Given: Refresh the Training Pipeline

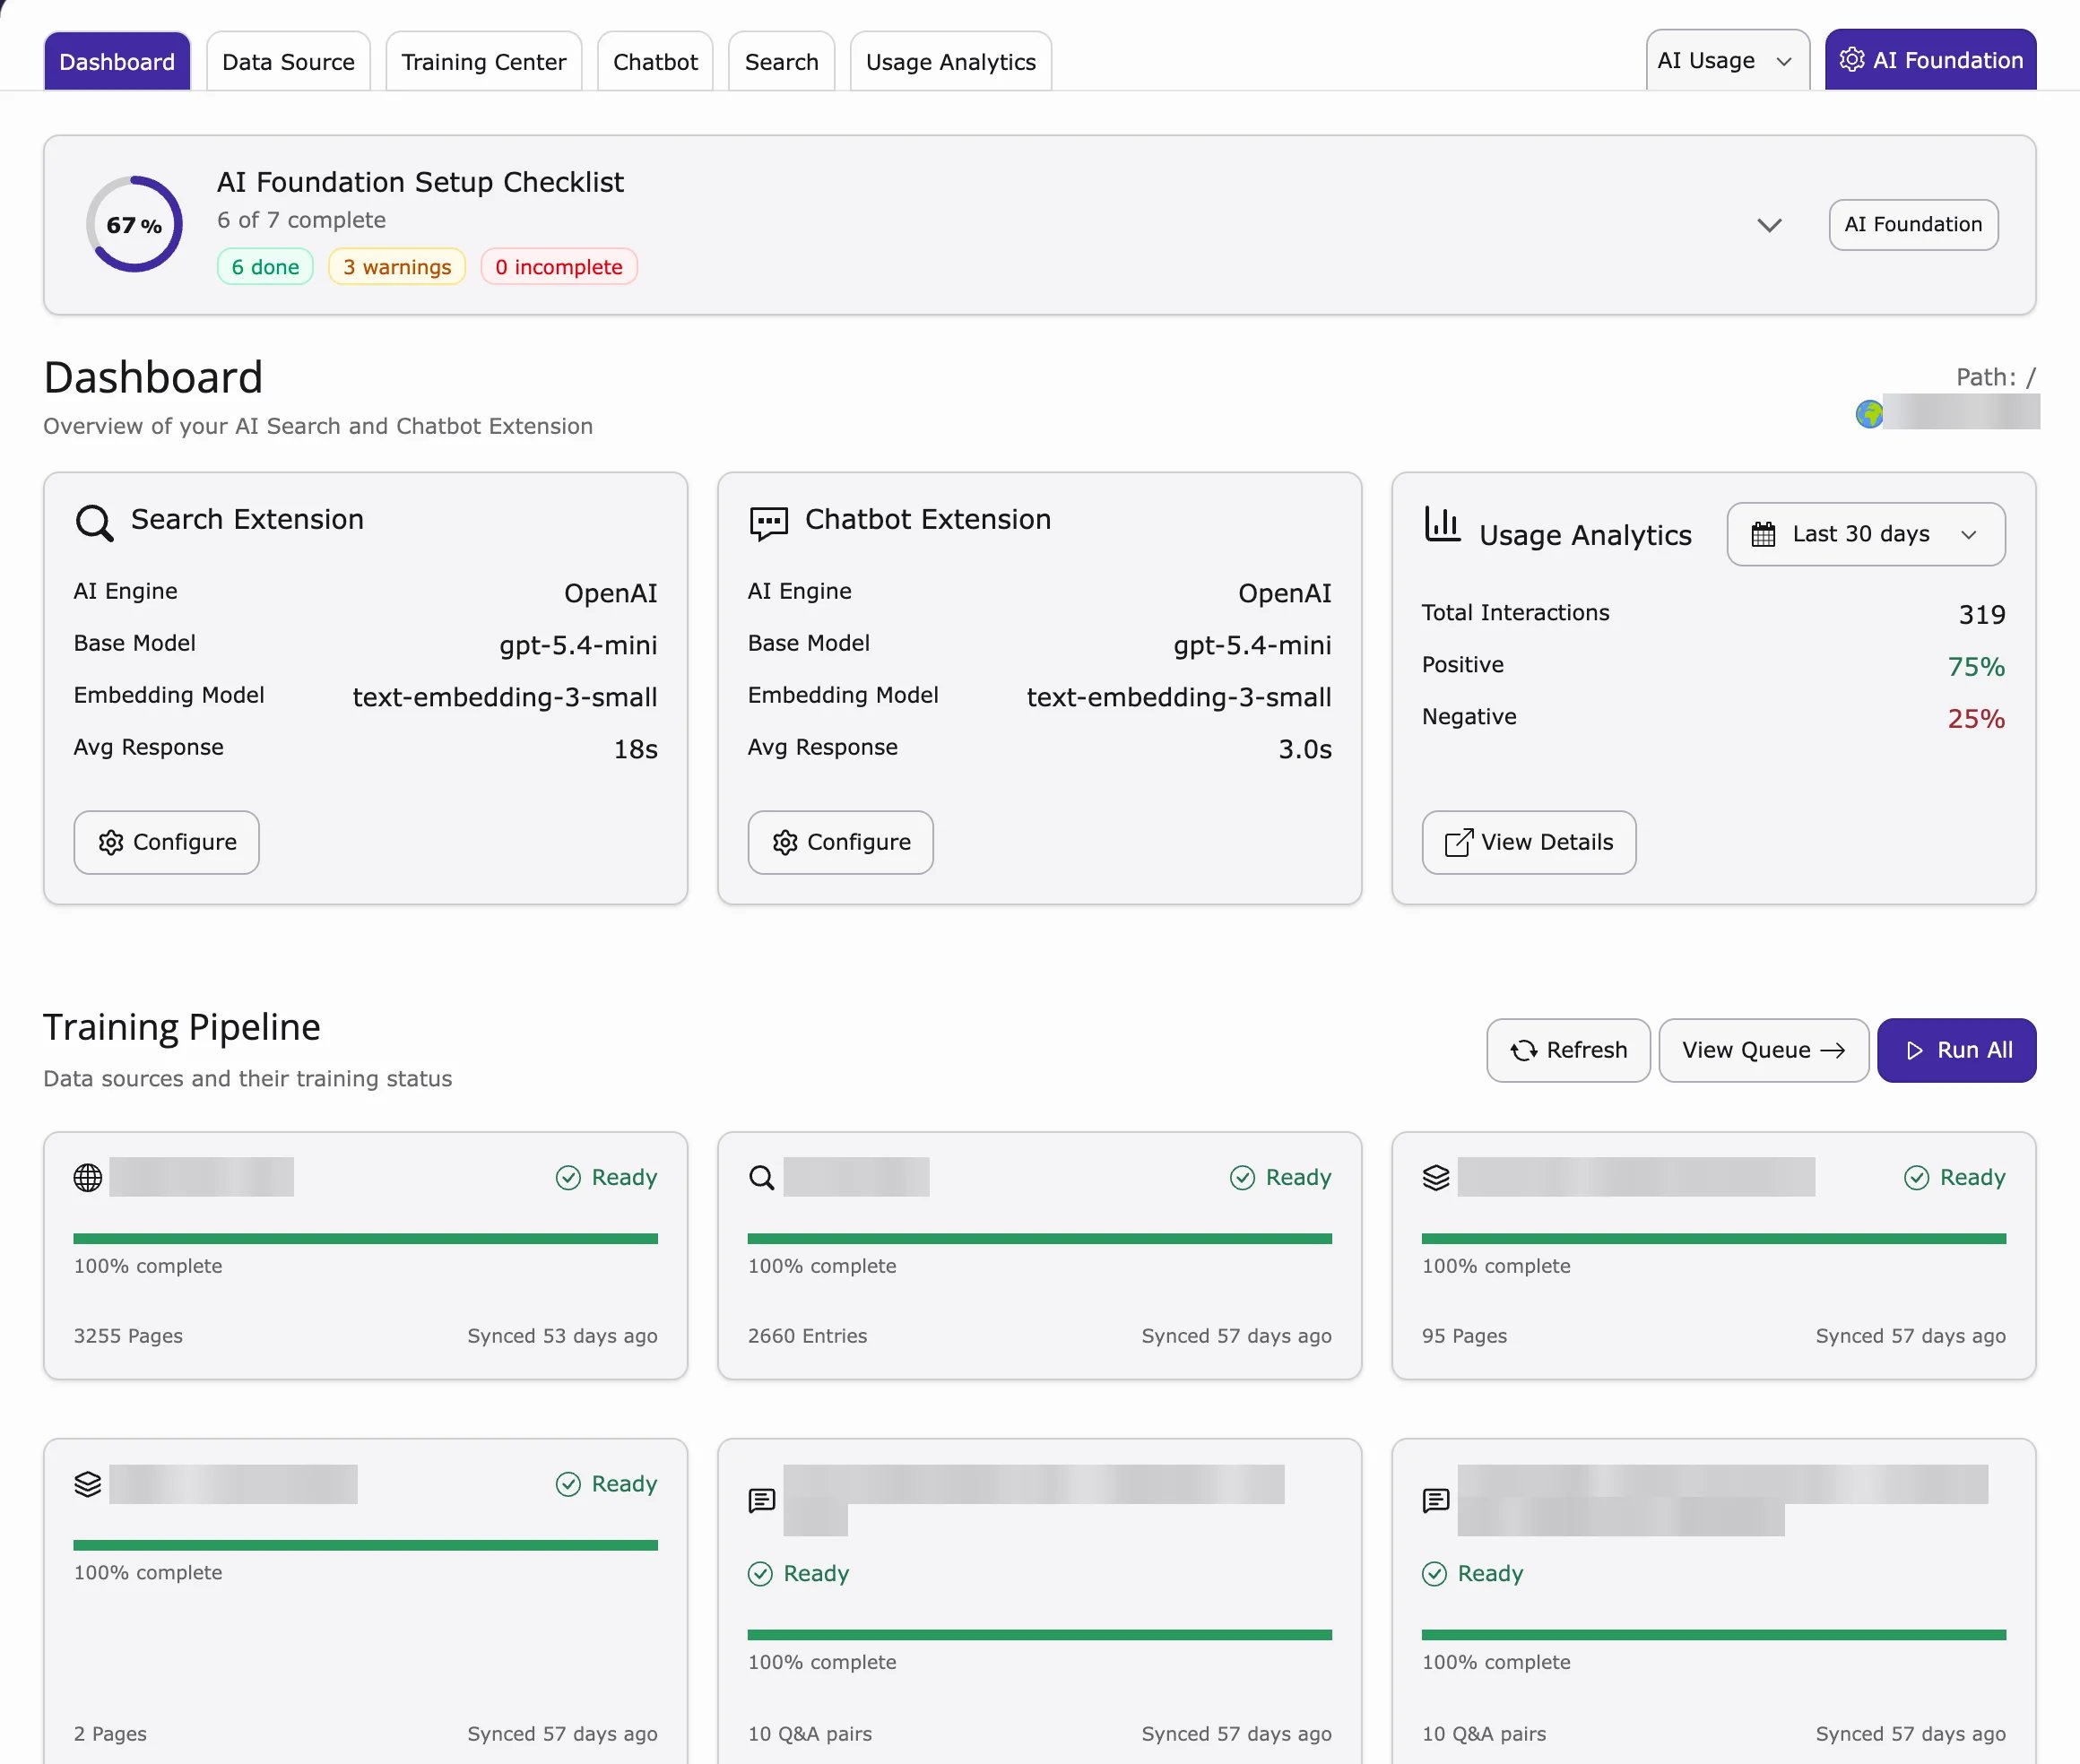Looking at the screenshot, I should point(1568,1050).
